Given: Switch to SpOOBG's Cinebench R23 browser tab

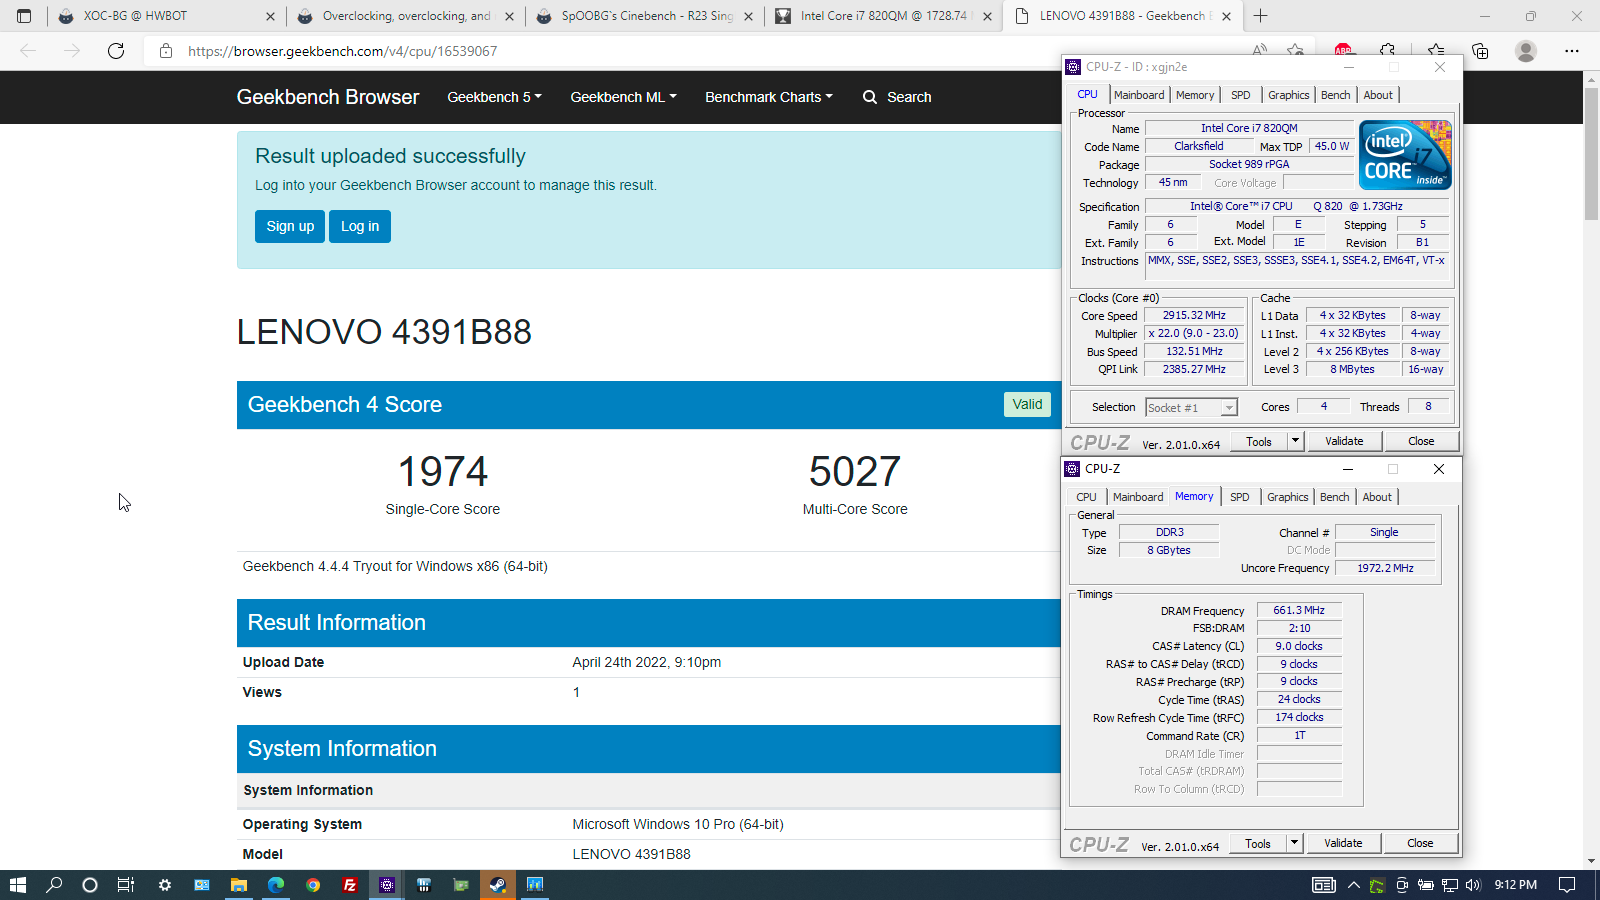Looking at the screenshot, I should pos(646,16).
